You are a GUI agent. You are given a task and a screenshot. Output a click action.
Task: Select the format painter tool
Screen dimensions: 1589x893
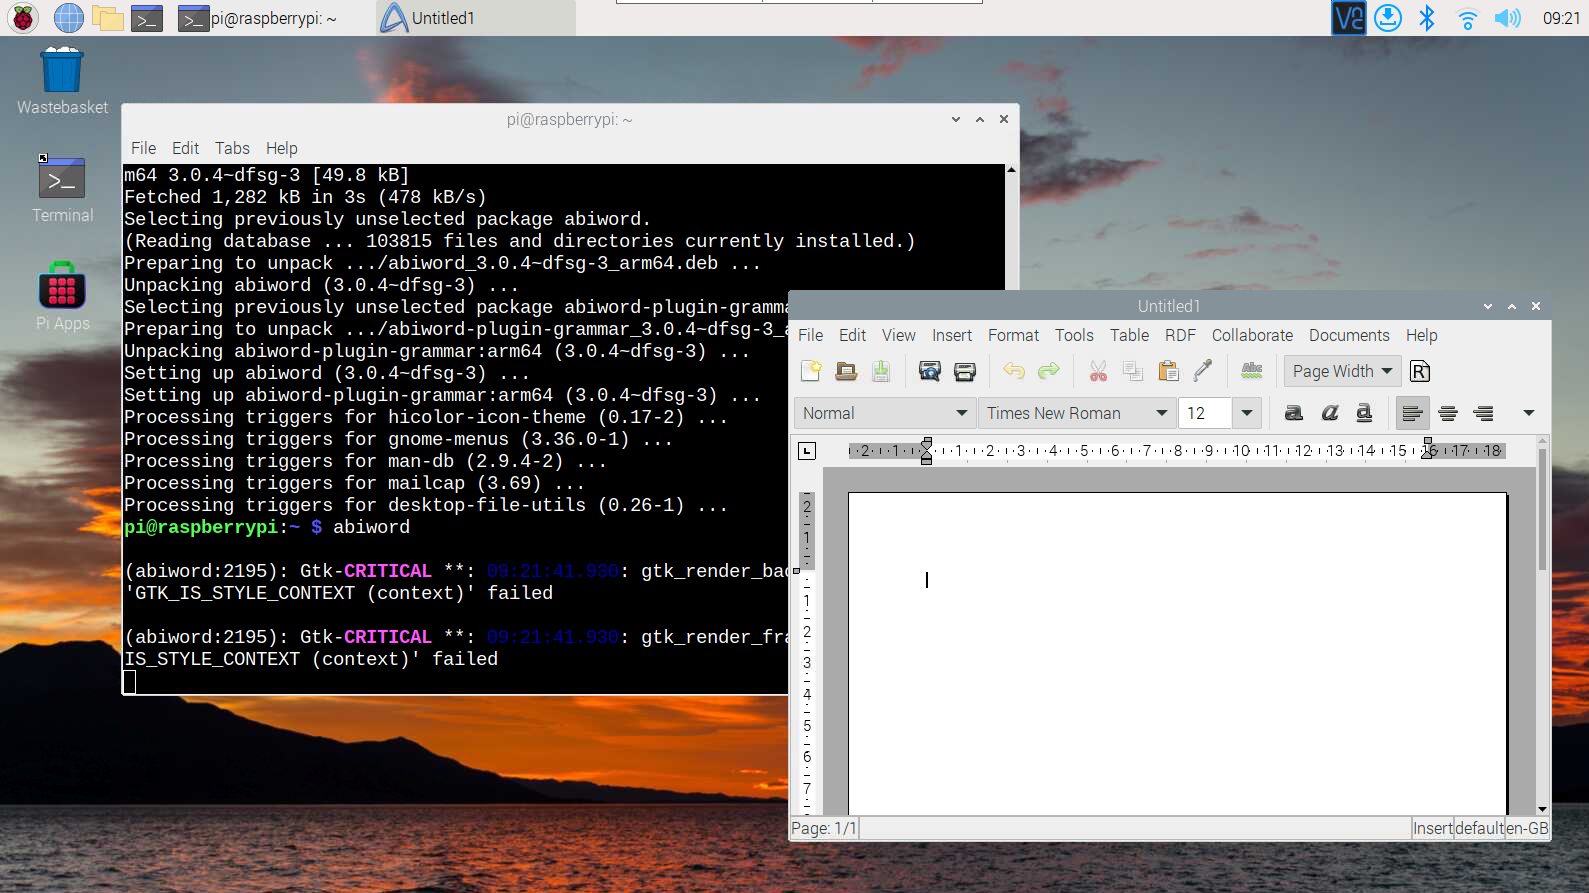click(x=1203, y=371)
